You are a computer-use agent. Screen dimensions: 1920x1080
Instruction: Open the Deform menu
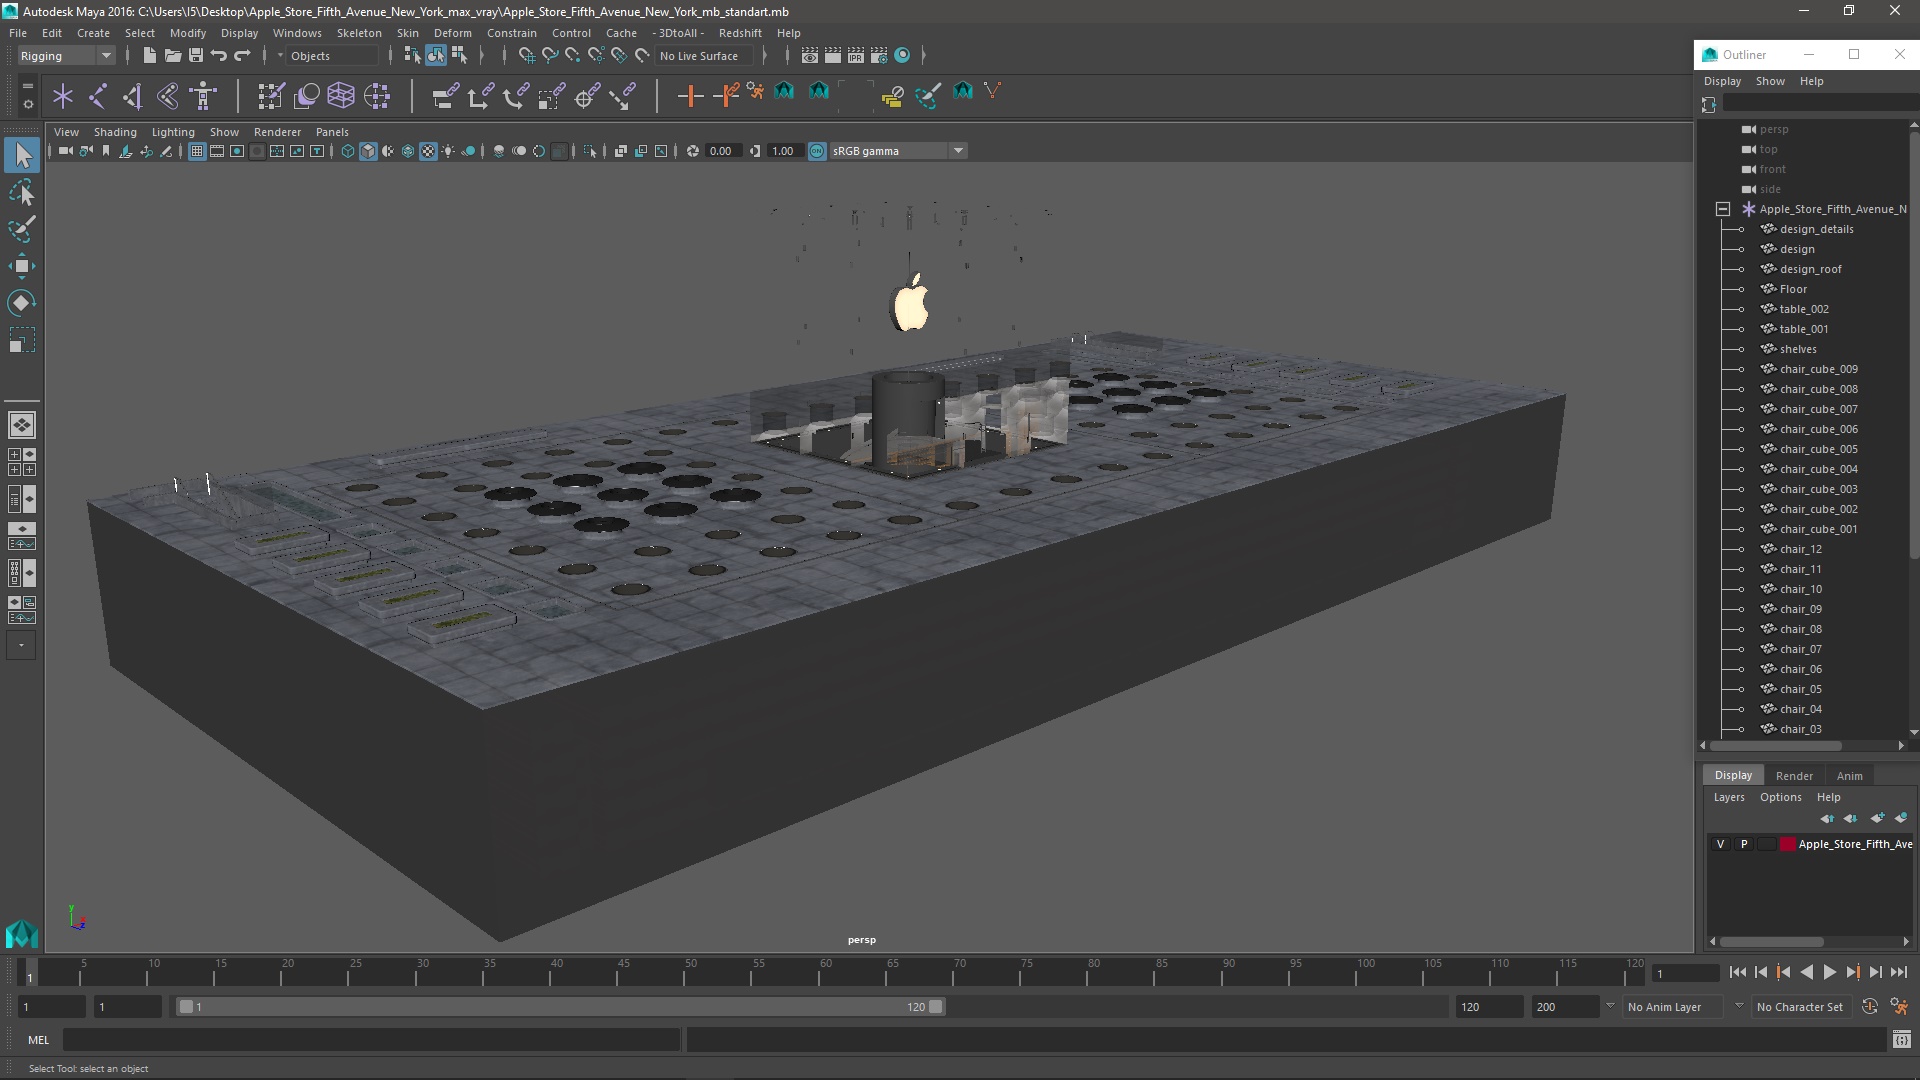(452, 33)
